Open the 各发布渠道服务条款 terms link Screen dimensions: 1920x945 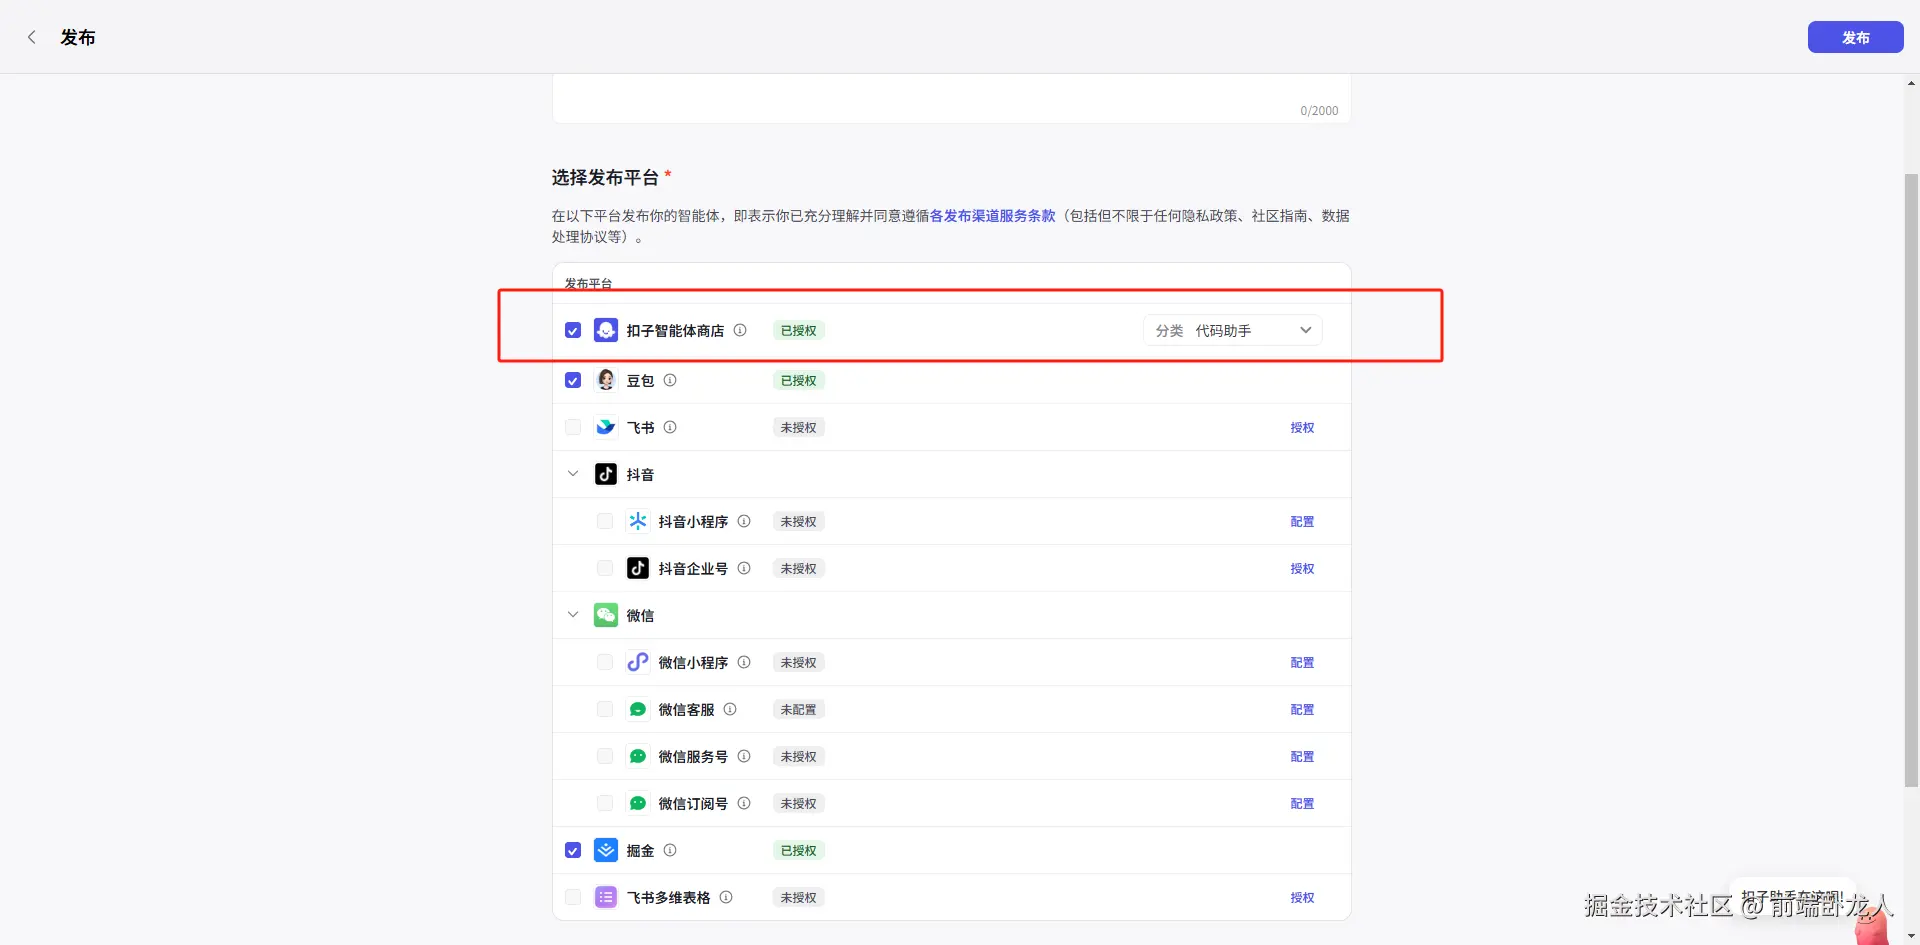coord(993,215)
